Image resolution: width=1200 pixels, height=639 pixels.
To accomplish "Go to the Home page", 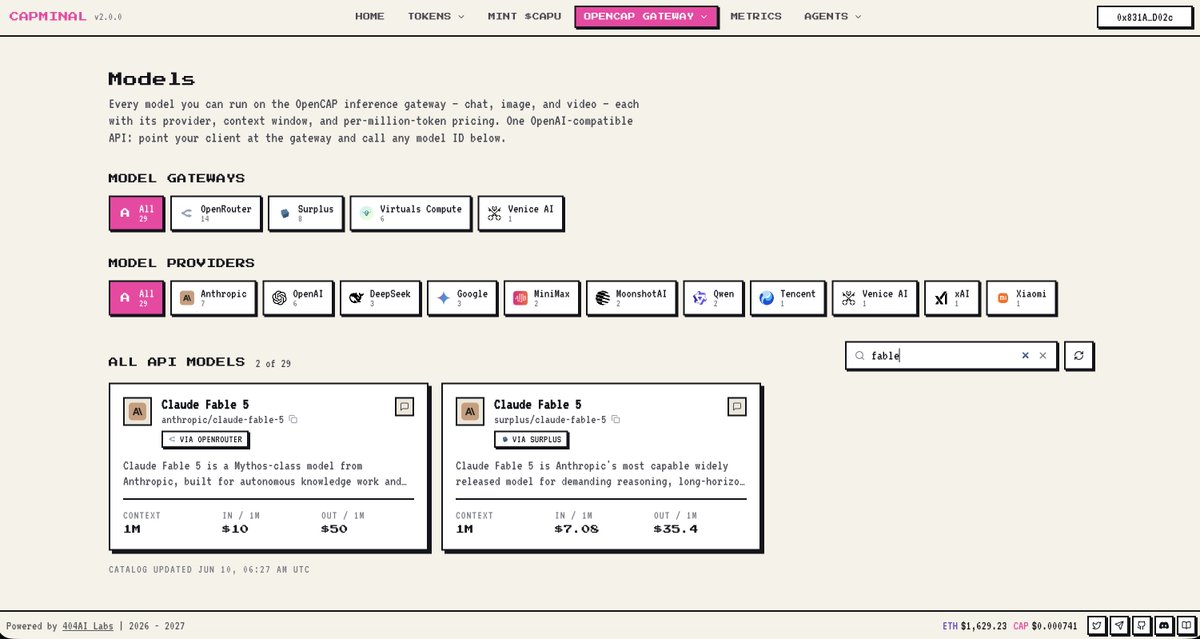I will (369, 16).
